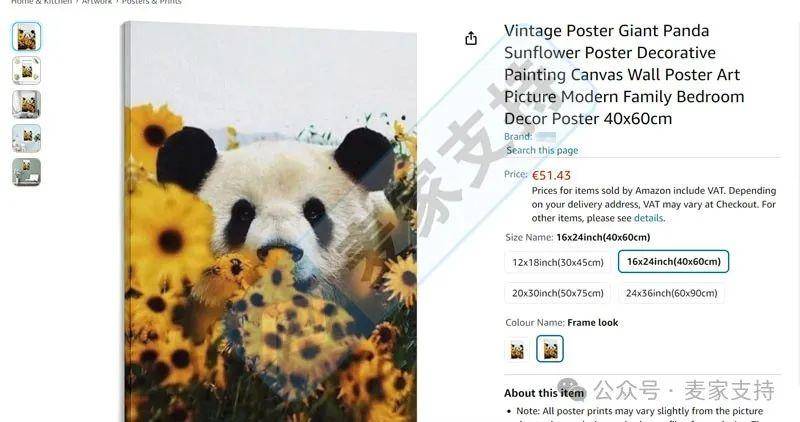Screen dimensions: 800x422
Task: Open the VAT details link
Action: [x=648, y=218]
